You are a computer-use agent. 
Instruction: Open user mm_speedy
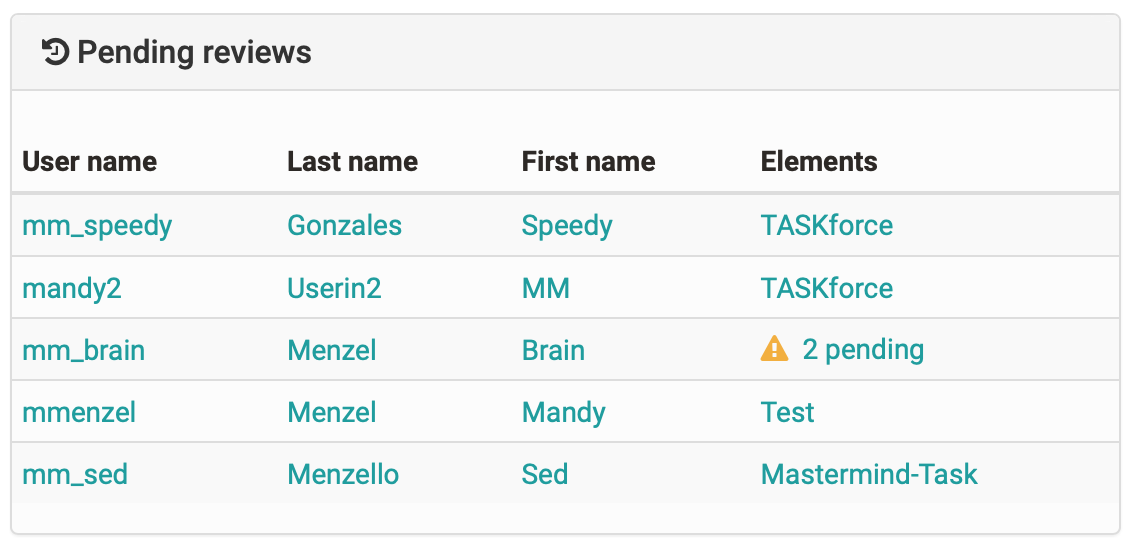pyautogui.click(x=97, y=226)
